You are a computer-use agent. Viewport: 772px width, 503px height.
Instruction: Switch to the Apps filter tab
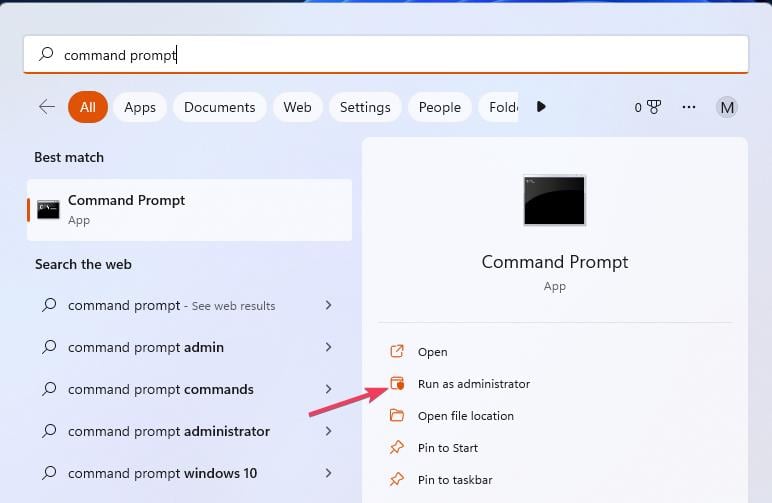[x=140, y=107]
